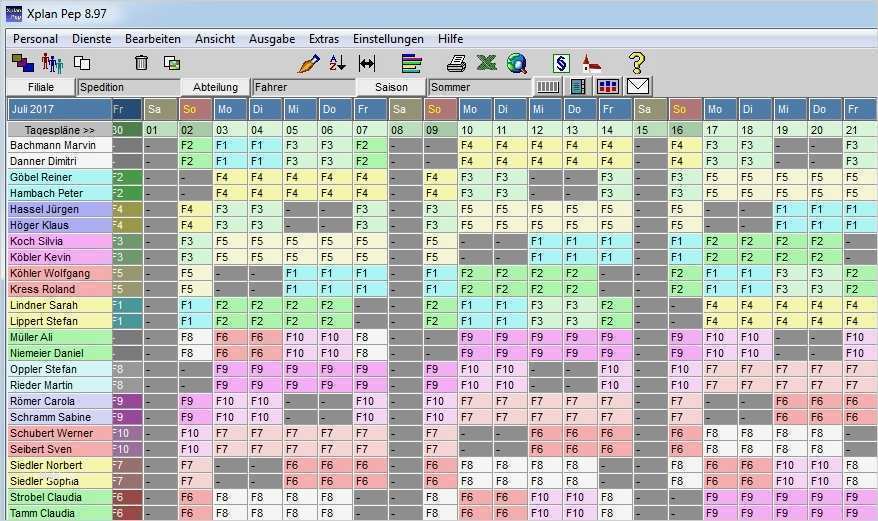Select employee Lindner Sarah
The image size is (878, 521).
(x=59, y=305)
